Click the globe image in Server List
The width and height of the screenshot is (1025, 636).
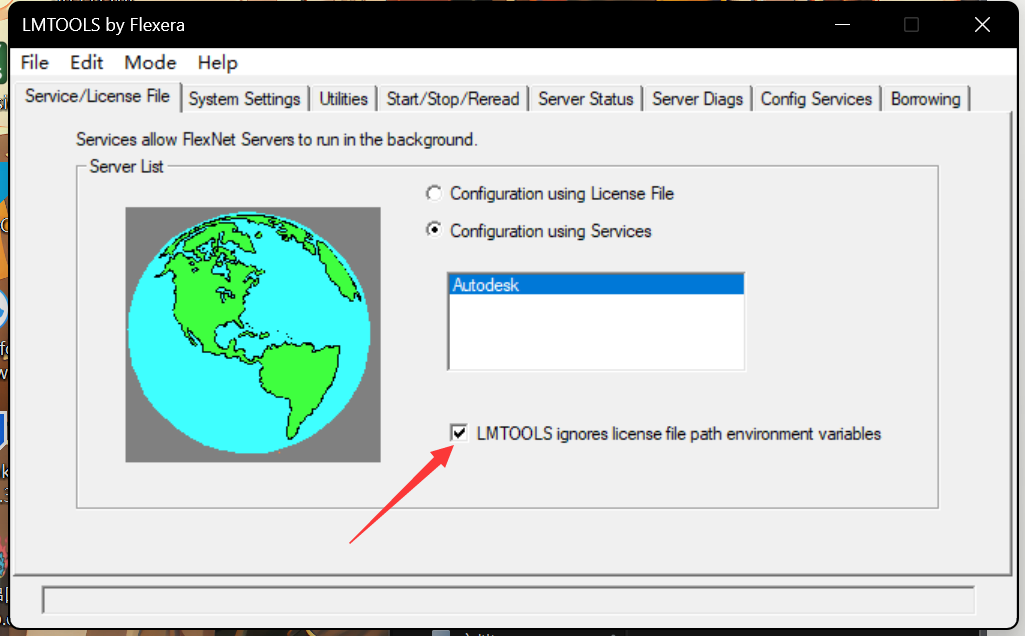point(253,335)
